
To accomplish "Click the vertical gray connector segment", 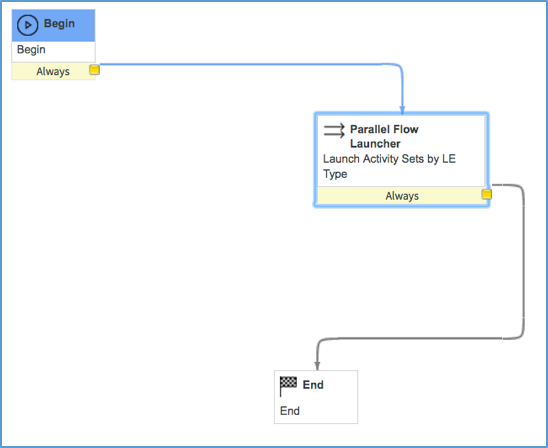I will [x=524, y=262].
